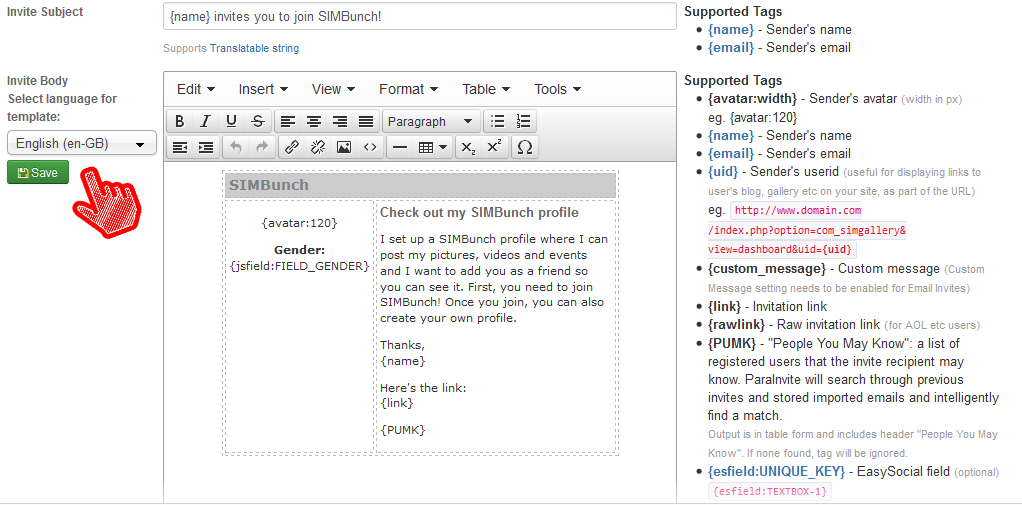Screen dimensions: 1022x505
Task: Click the green Save button
Action: 38,173
